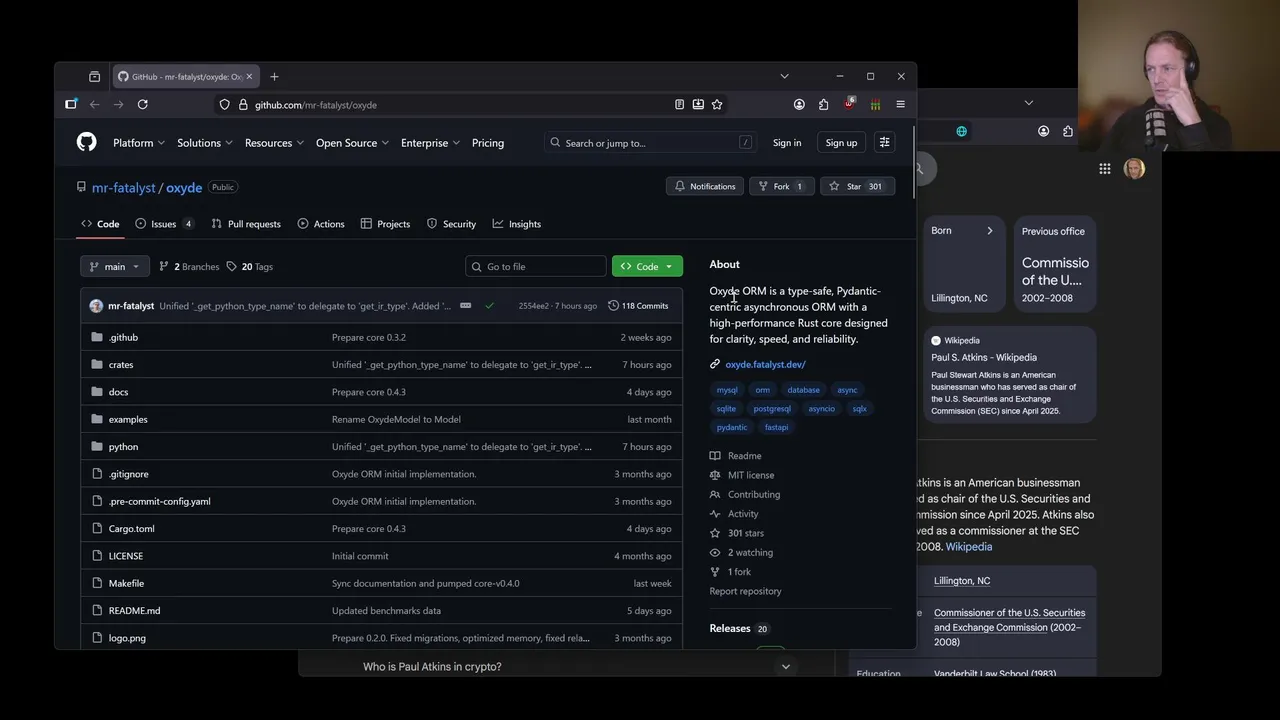
Task: Open the green Code dropdown button
Action: (x=647, y=266)
